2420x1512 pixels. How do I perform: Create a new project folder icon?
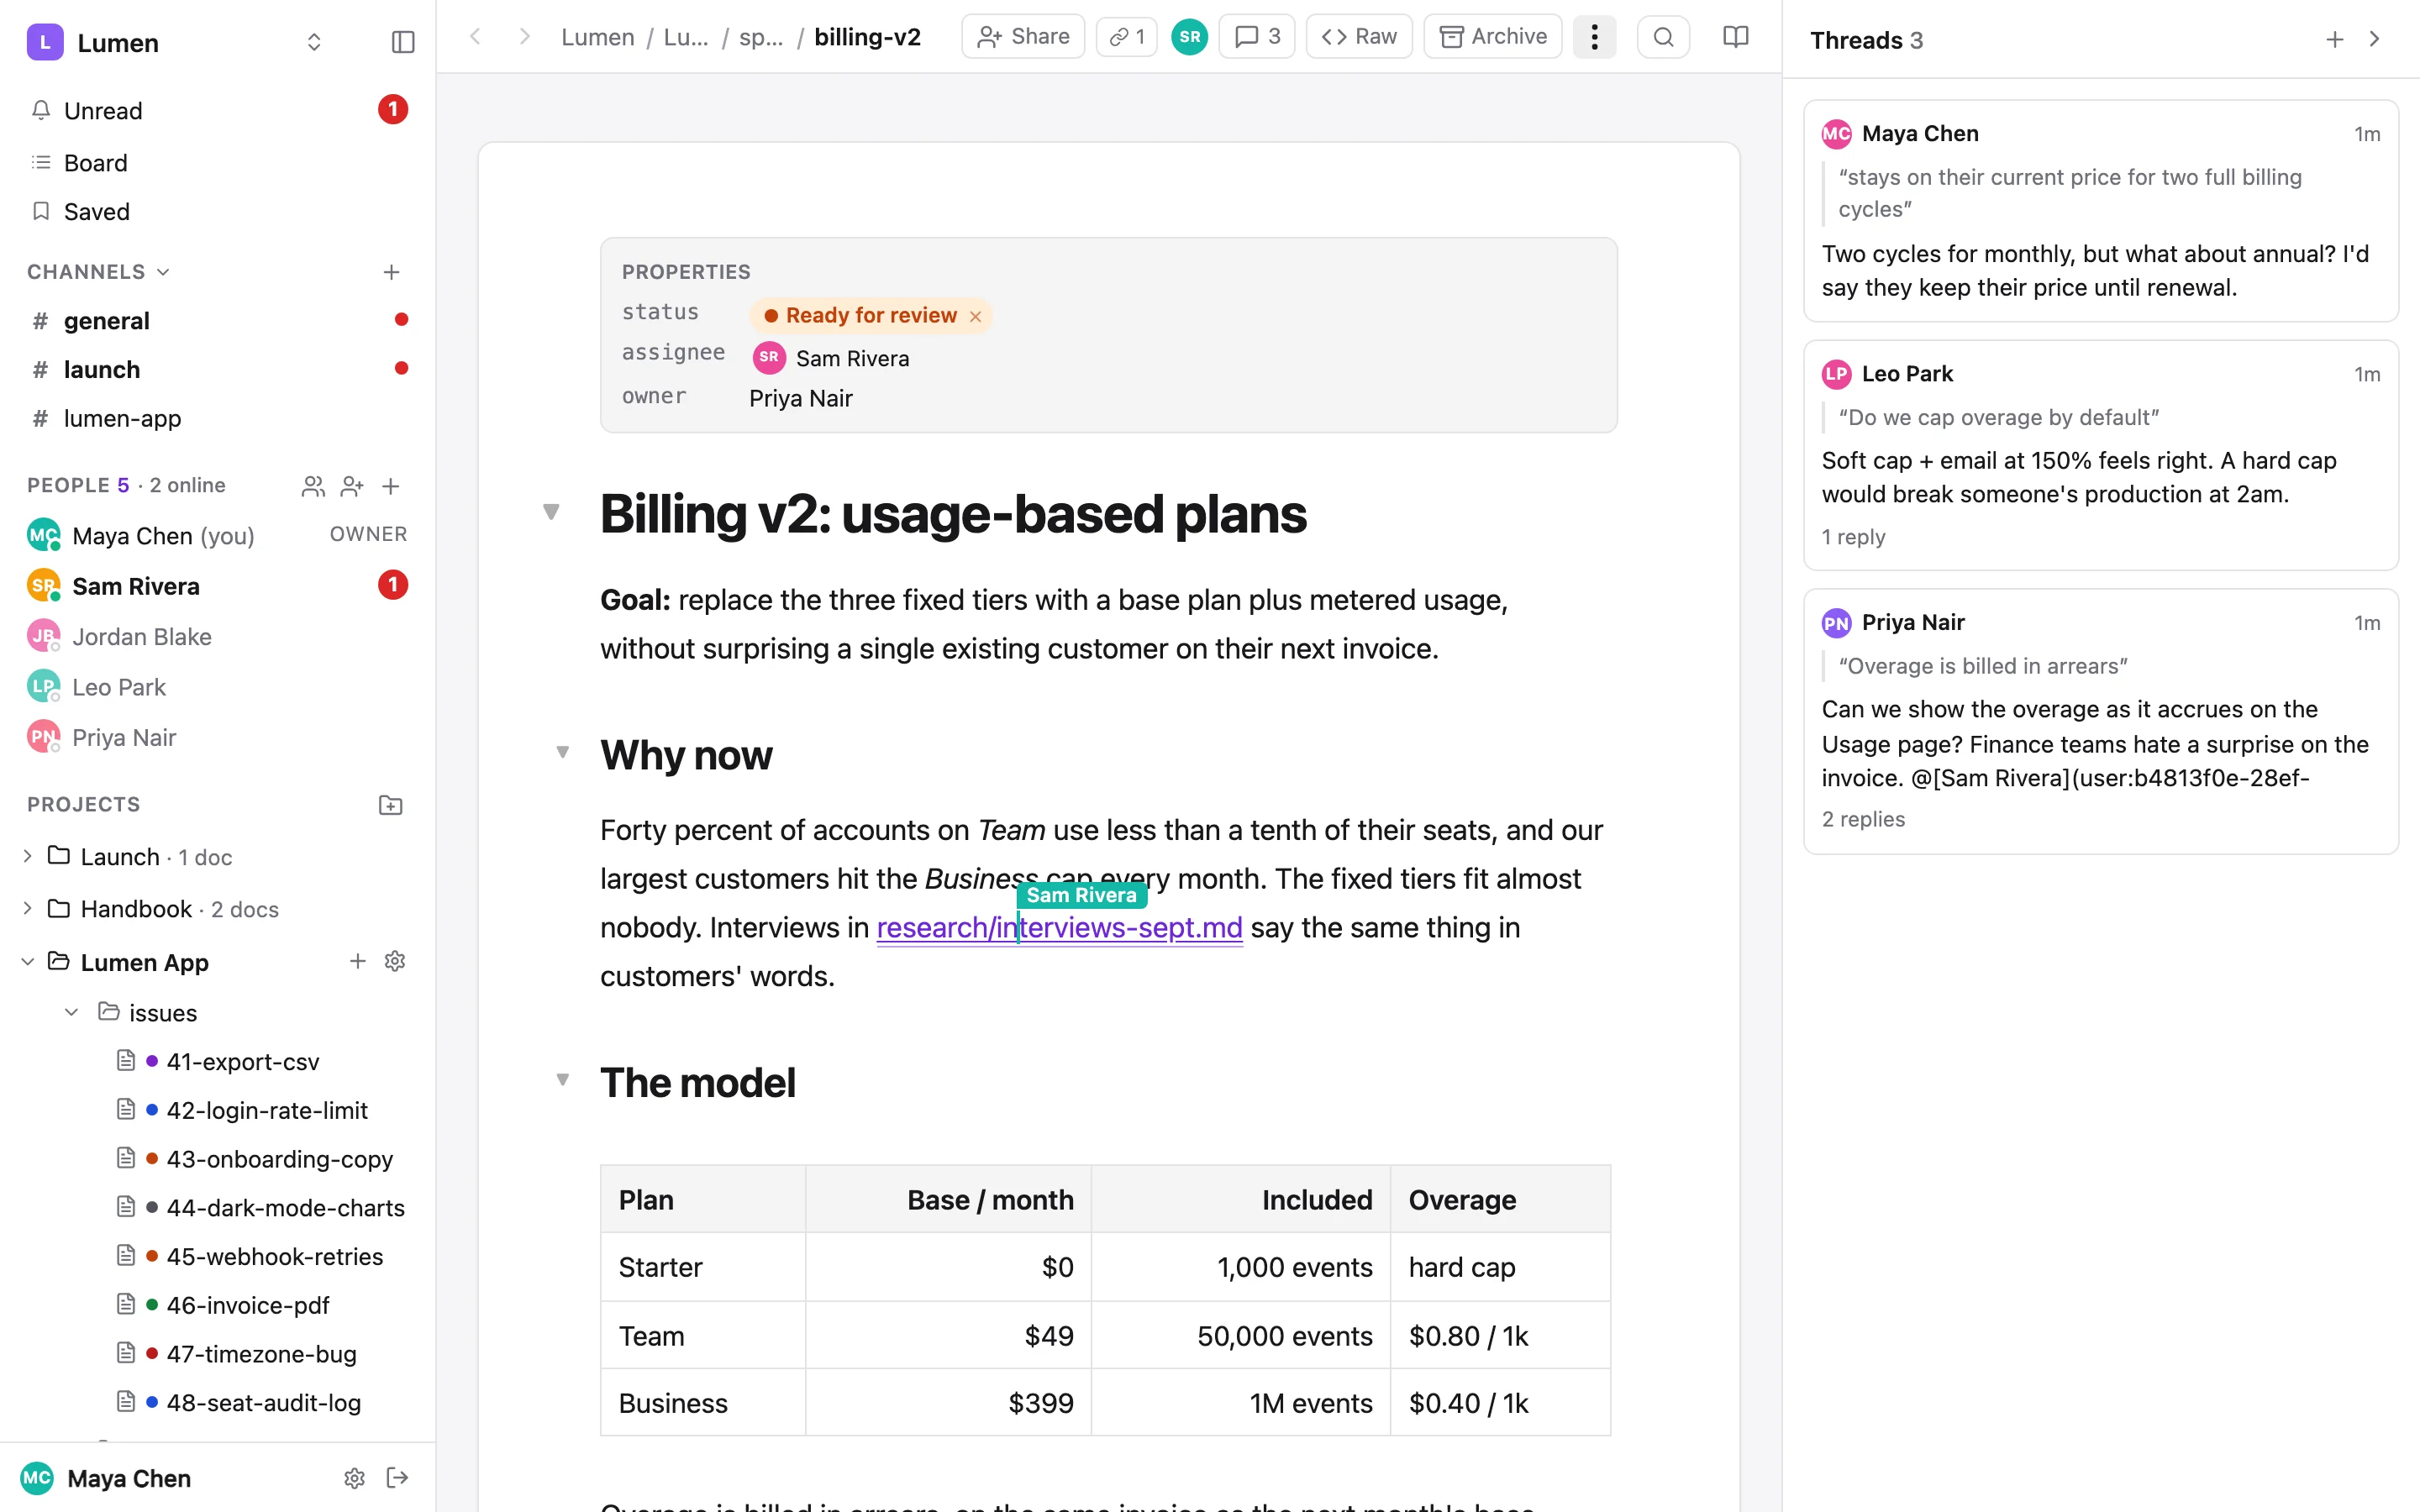[391, 805]
